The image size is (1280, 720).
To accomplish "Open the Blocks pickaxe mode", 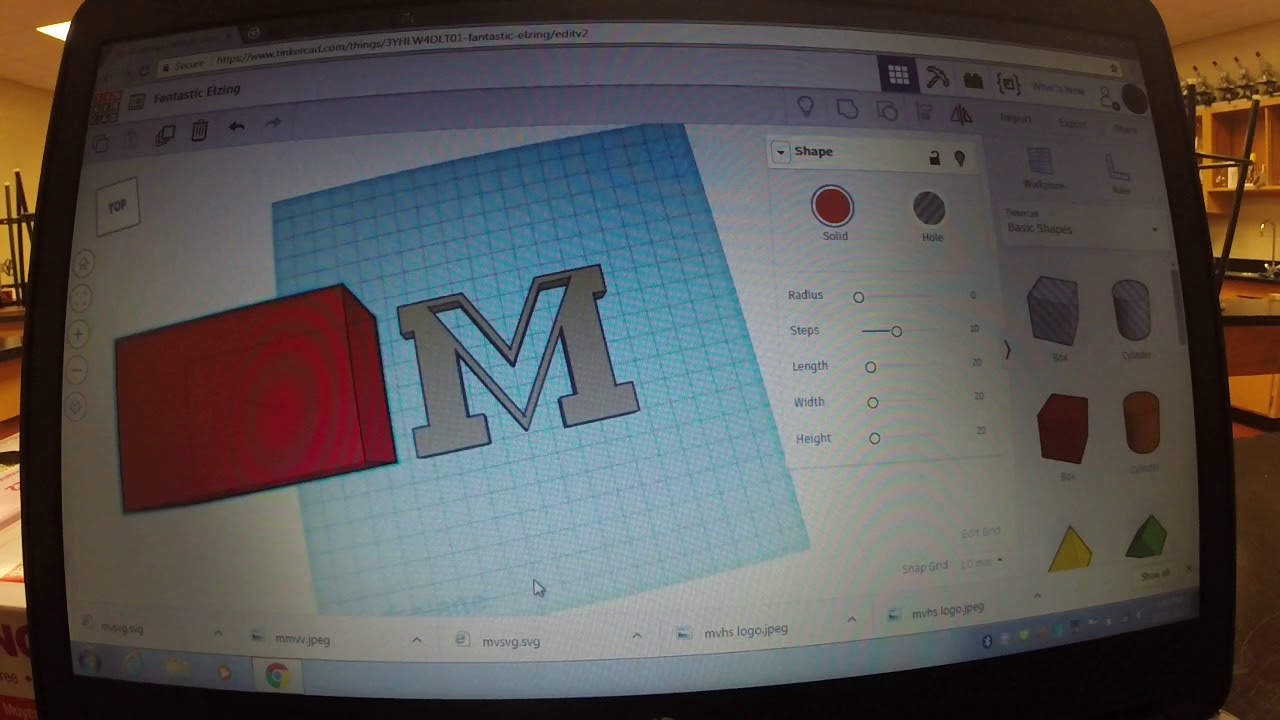I will click(937, 77).
